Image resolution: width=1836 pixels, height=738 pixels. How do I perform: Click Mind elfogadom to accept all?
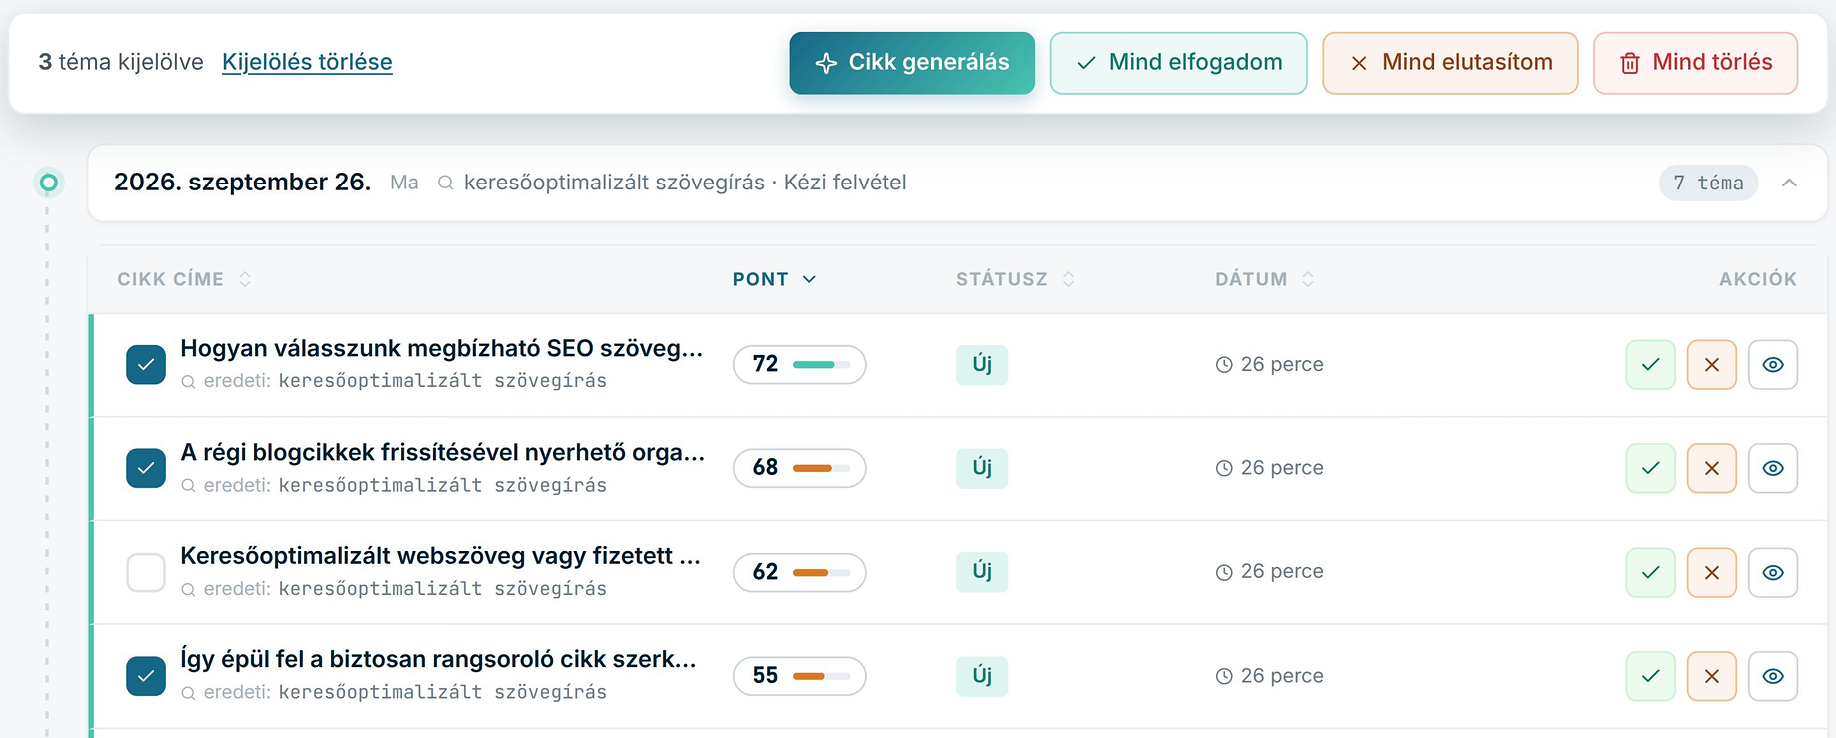click(1179, 63)
